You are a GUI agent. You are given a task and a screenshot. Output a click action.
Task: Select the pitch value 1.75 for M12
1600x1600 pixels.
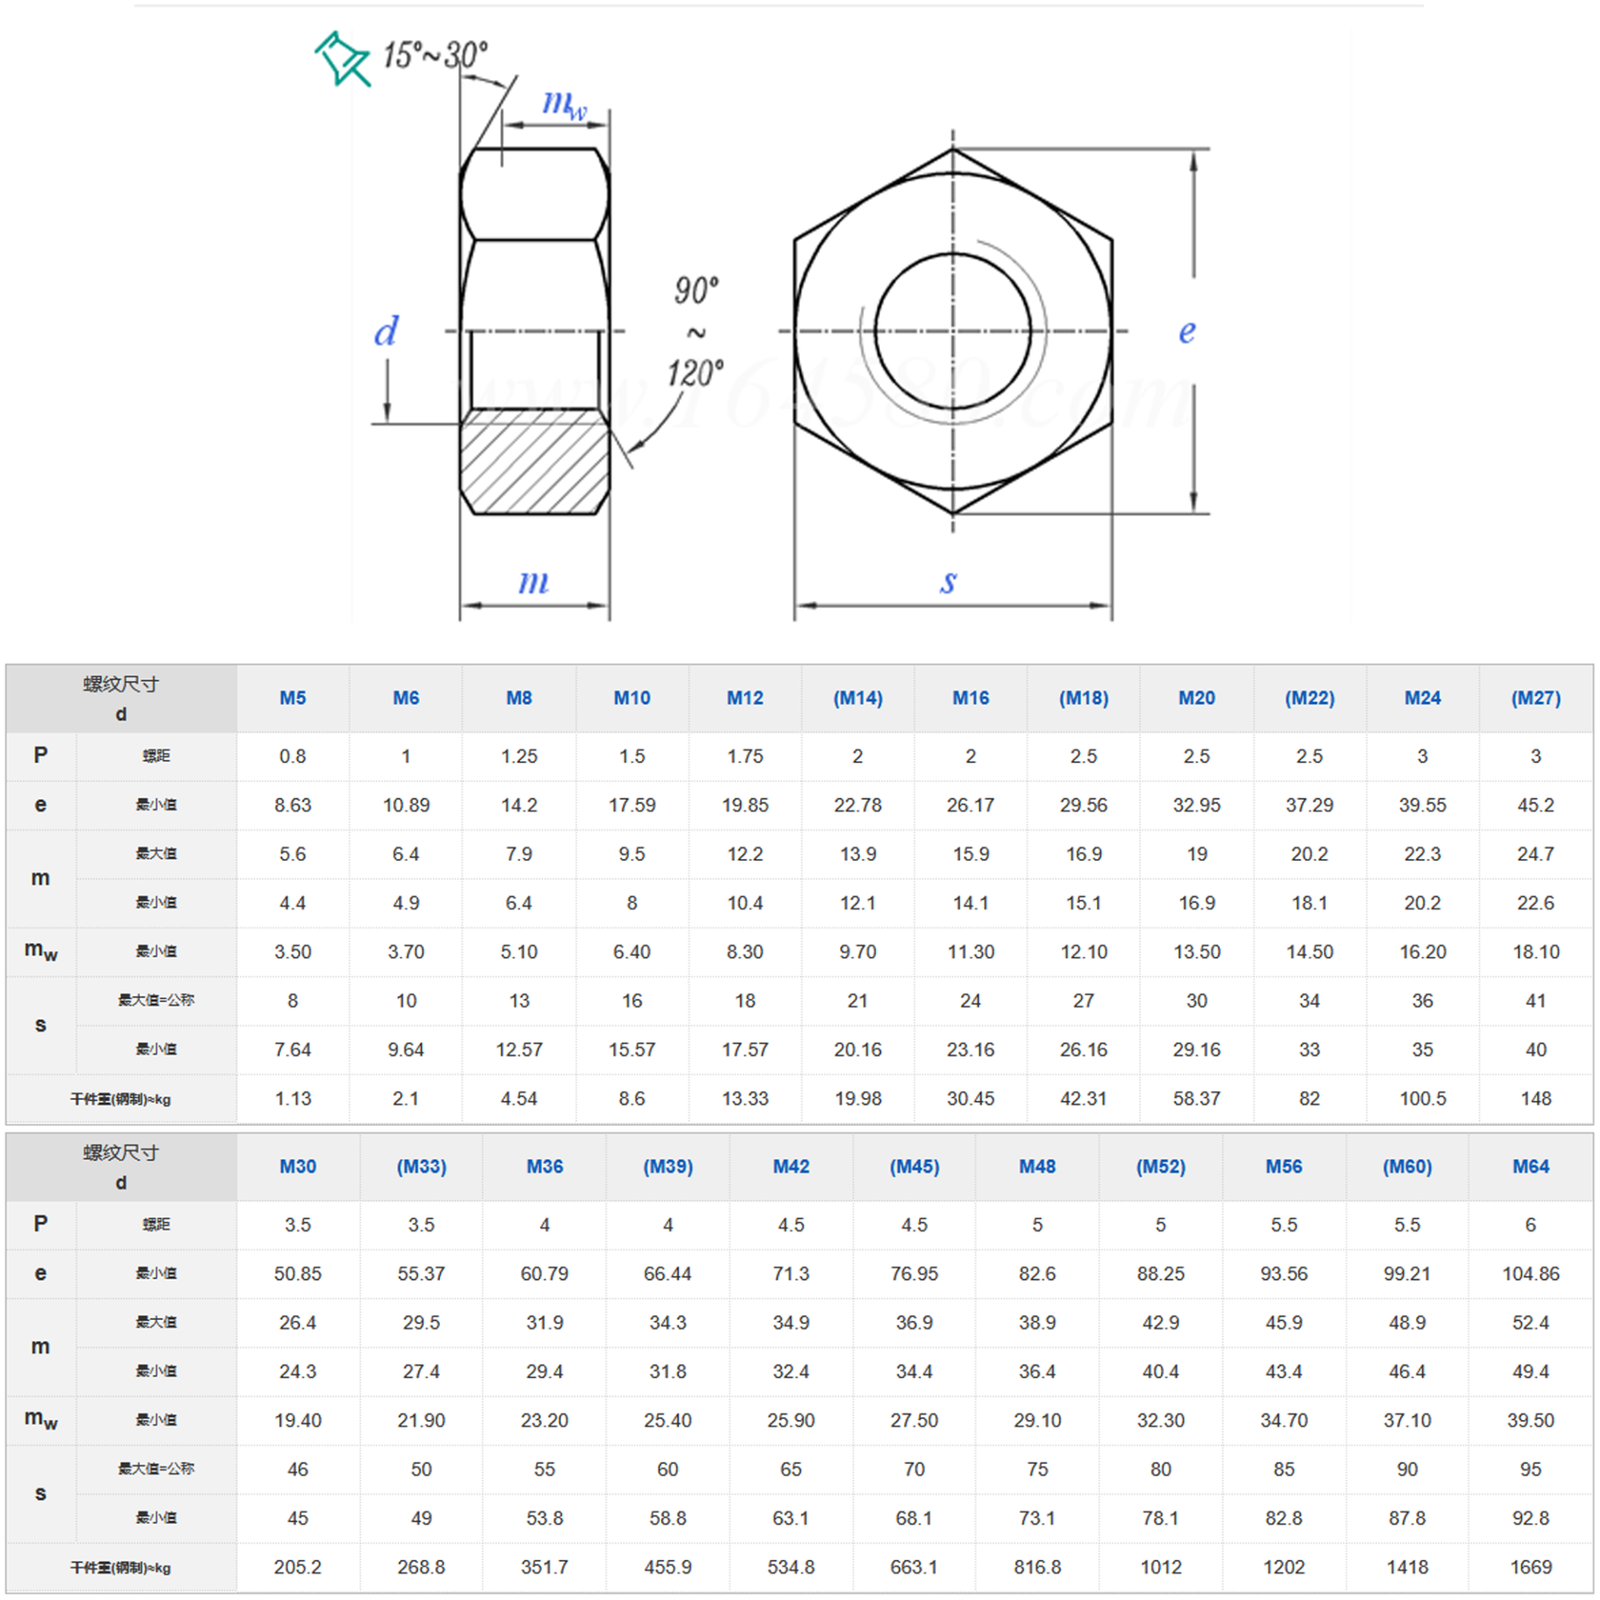point(745,756)
